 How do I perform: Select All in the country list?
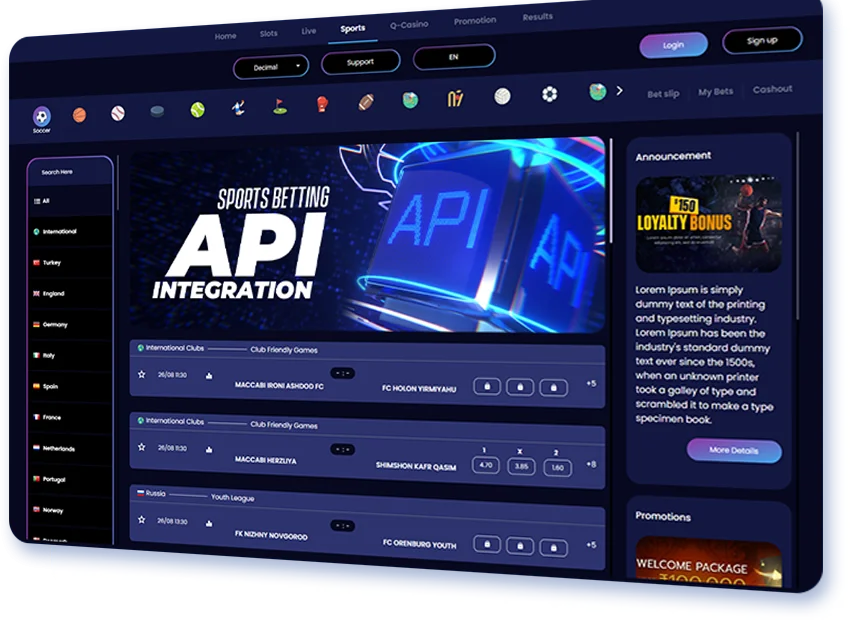click(x=70, y=201)
